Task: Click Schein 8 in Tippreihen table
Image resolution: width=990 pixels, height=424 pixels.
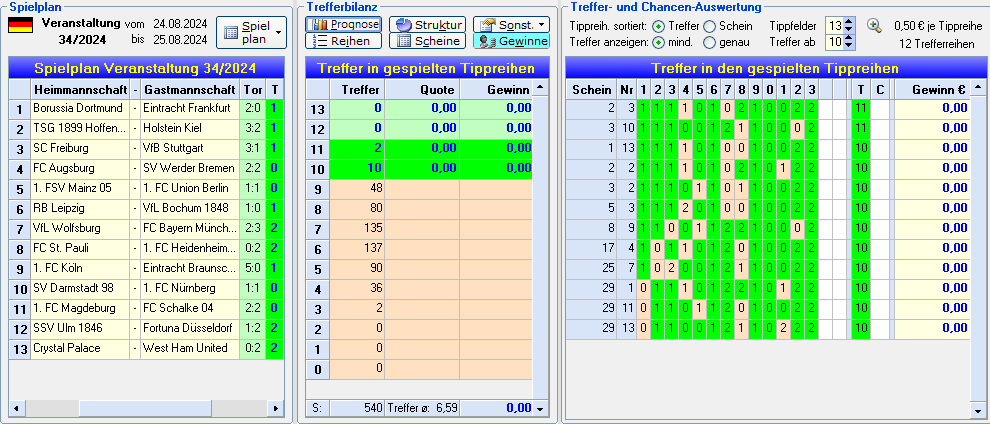Action: [591, 228]
